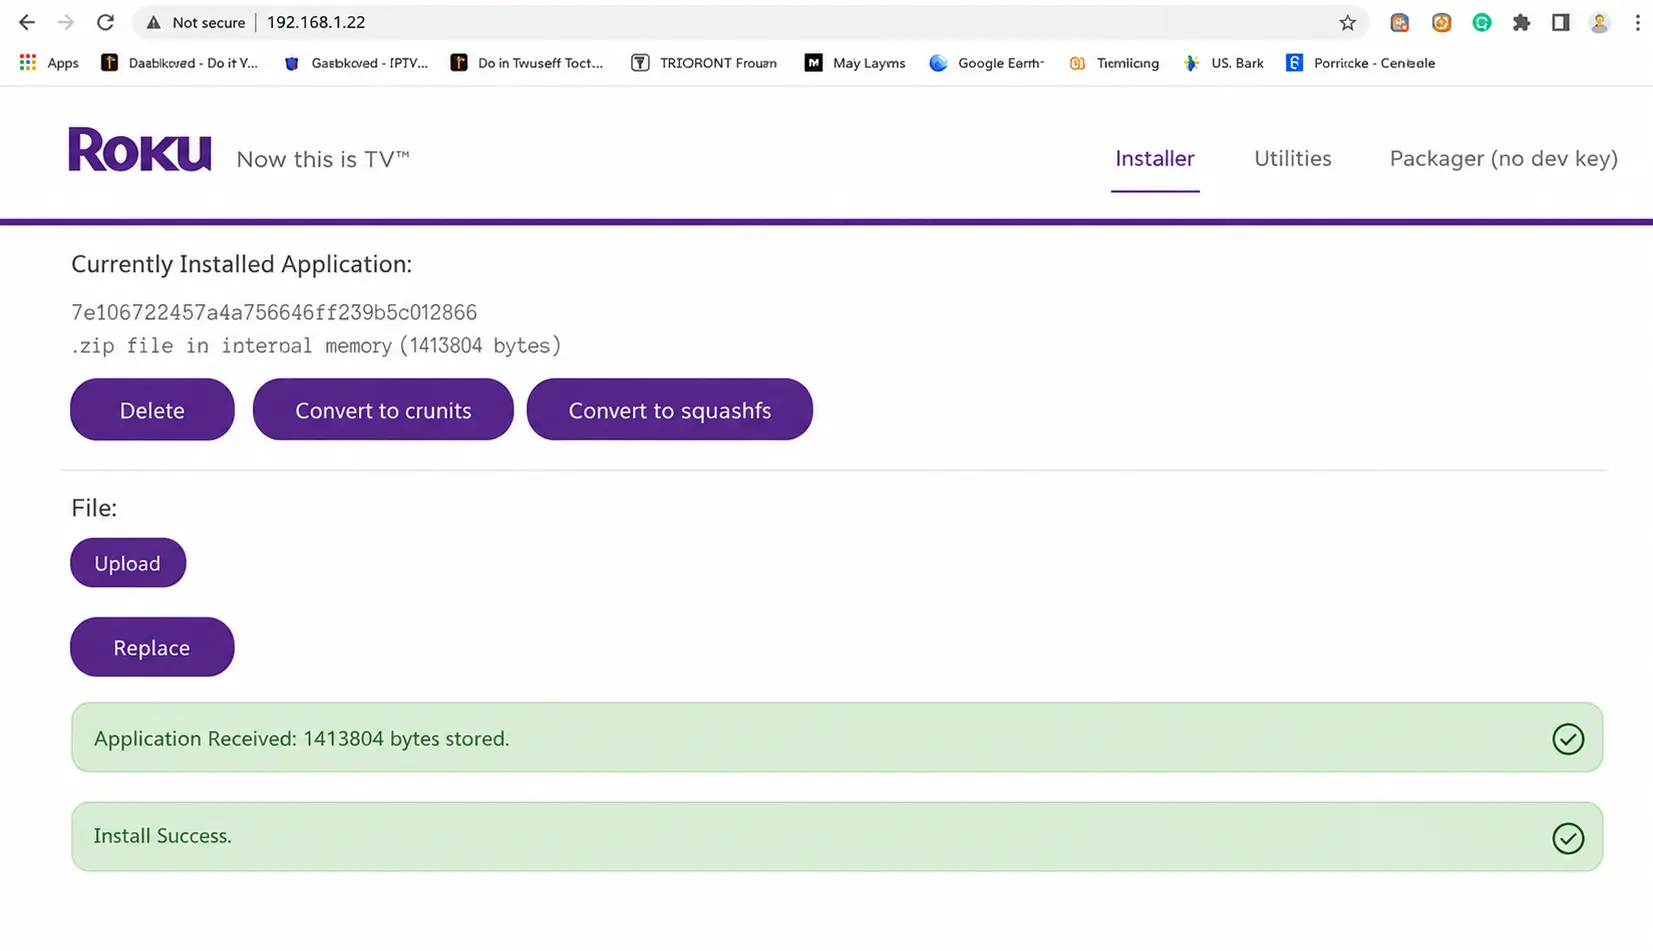
Task: Open the Gaebkoved - IPTV... bookmark
Action: pos(356,63)
